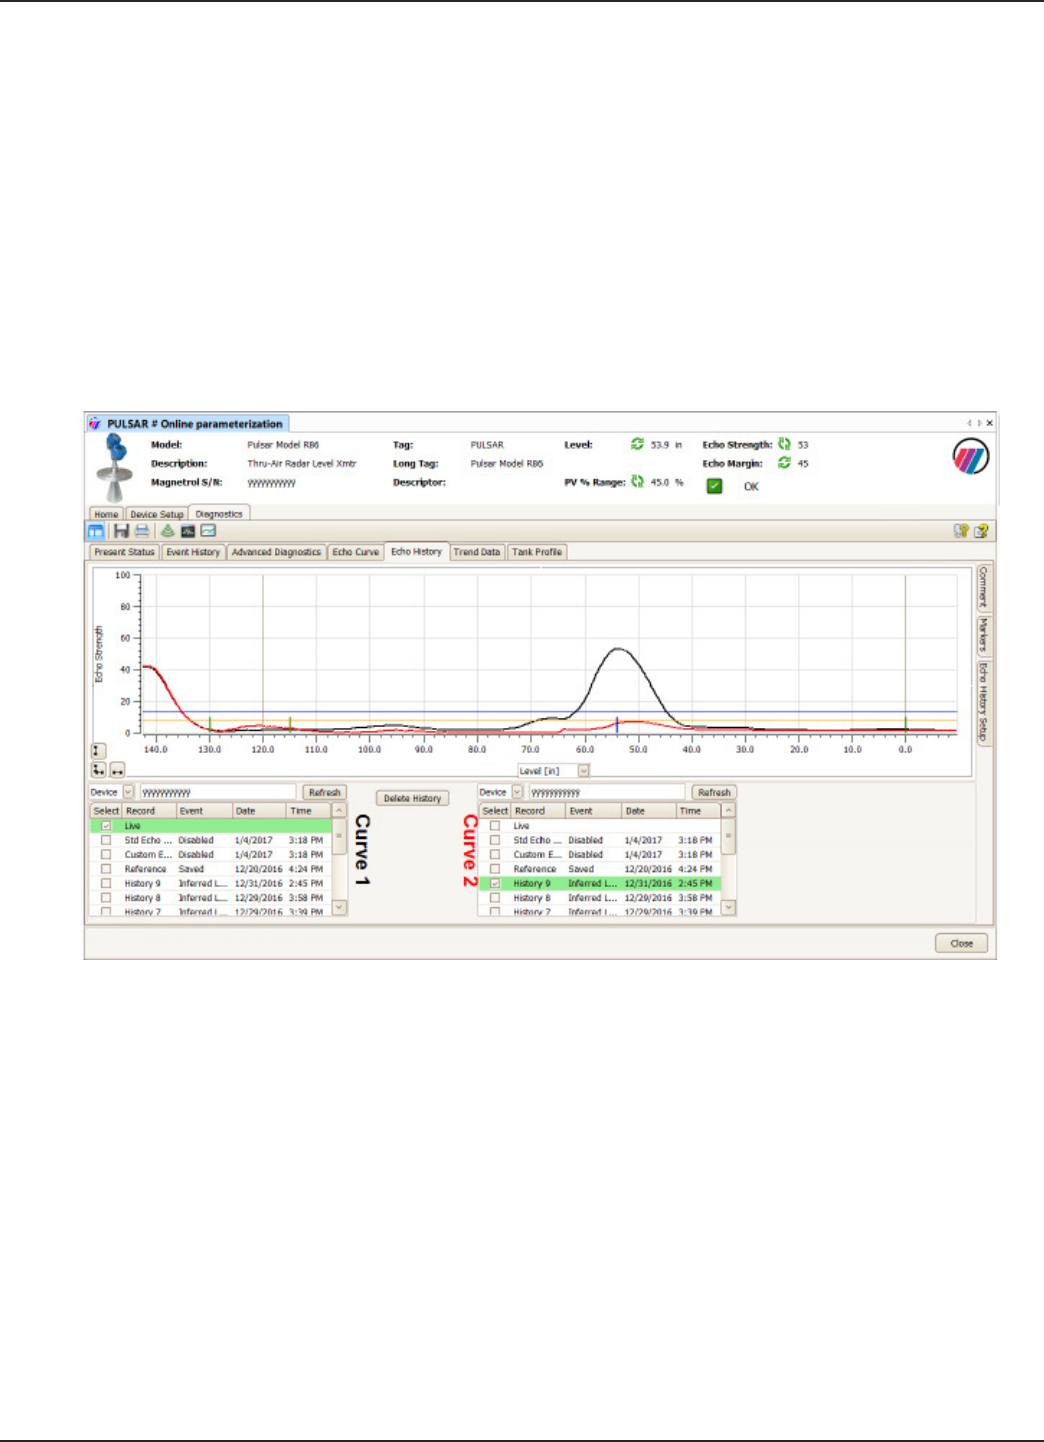Image resolution: width=1044 pixels, height=1442 pixels.
Task: Click the Magnetrol logo icon
Action: 970,457
